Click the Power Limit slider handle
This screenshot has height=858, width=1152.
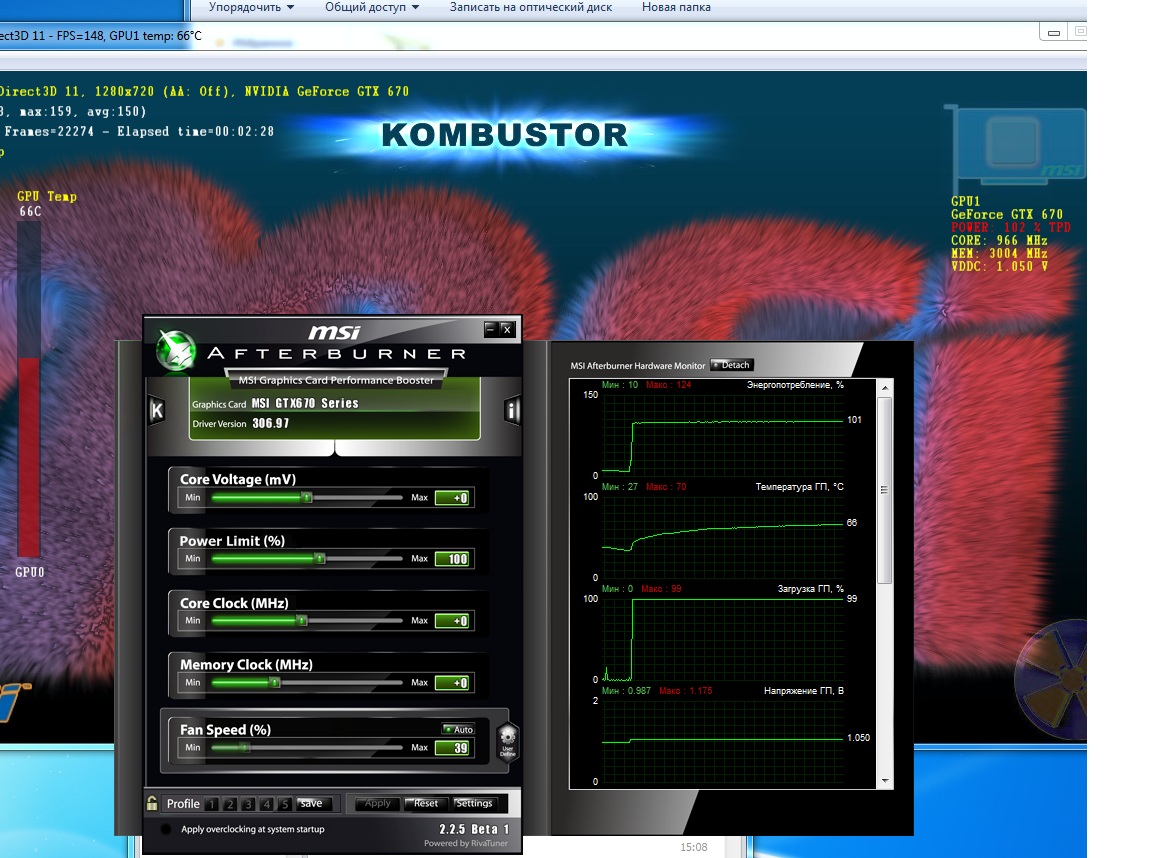coord(320,558)
